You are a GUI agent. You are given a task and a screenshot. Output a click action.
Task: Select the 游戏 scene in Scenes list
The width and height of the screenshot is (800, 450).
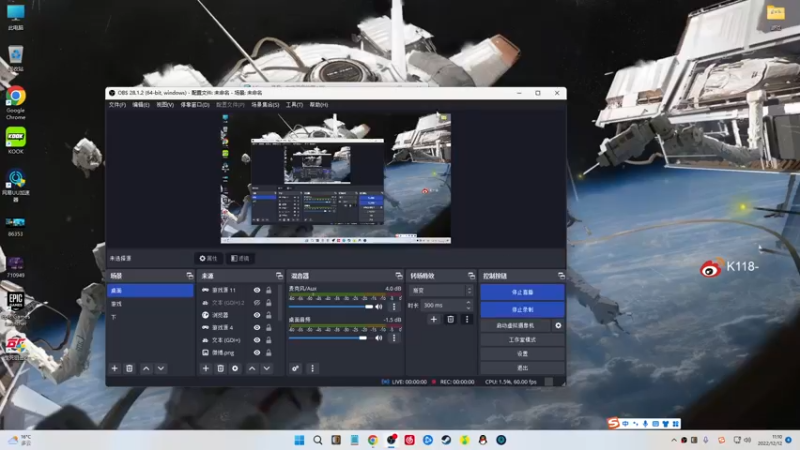pyautogui.click(x=151, y=304)
